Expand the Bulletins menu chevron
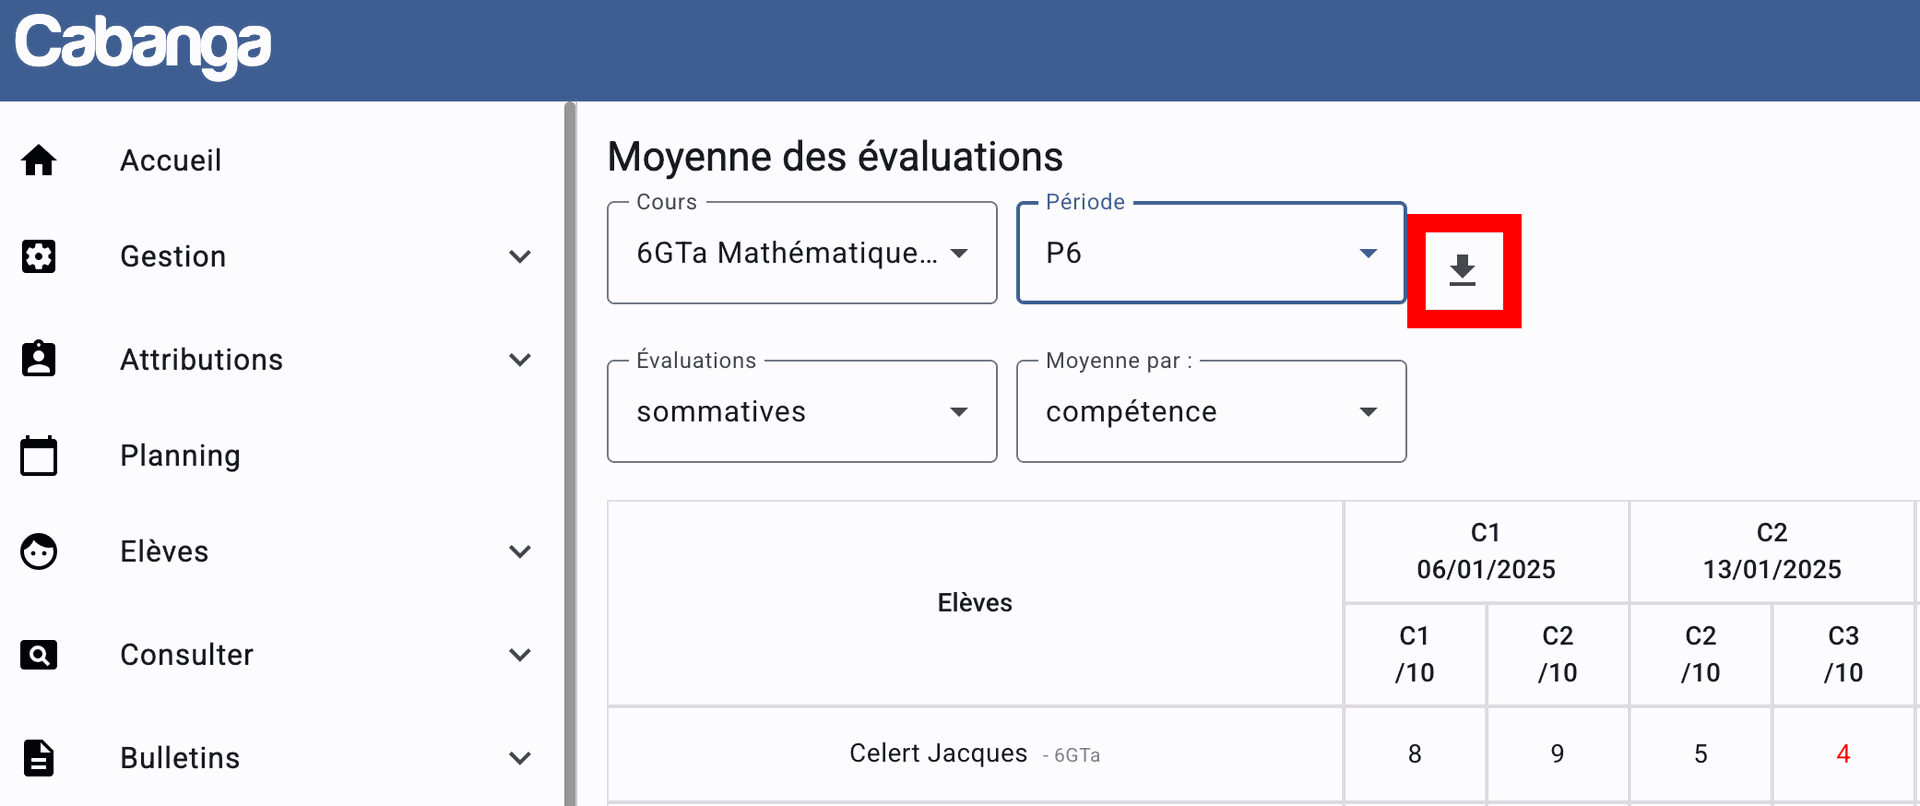 pyautogui.click(x=520, y=758)
